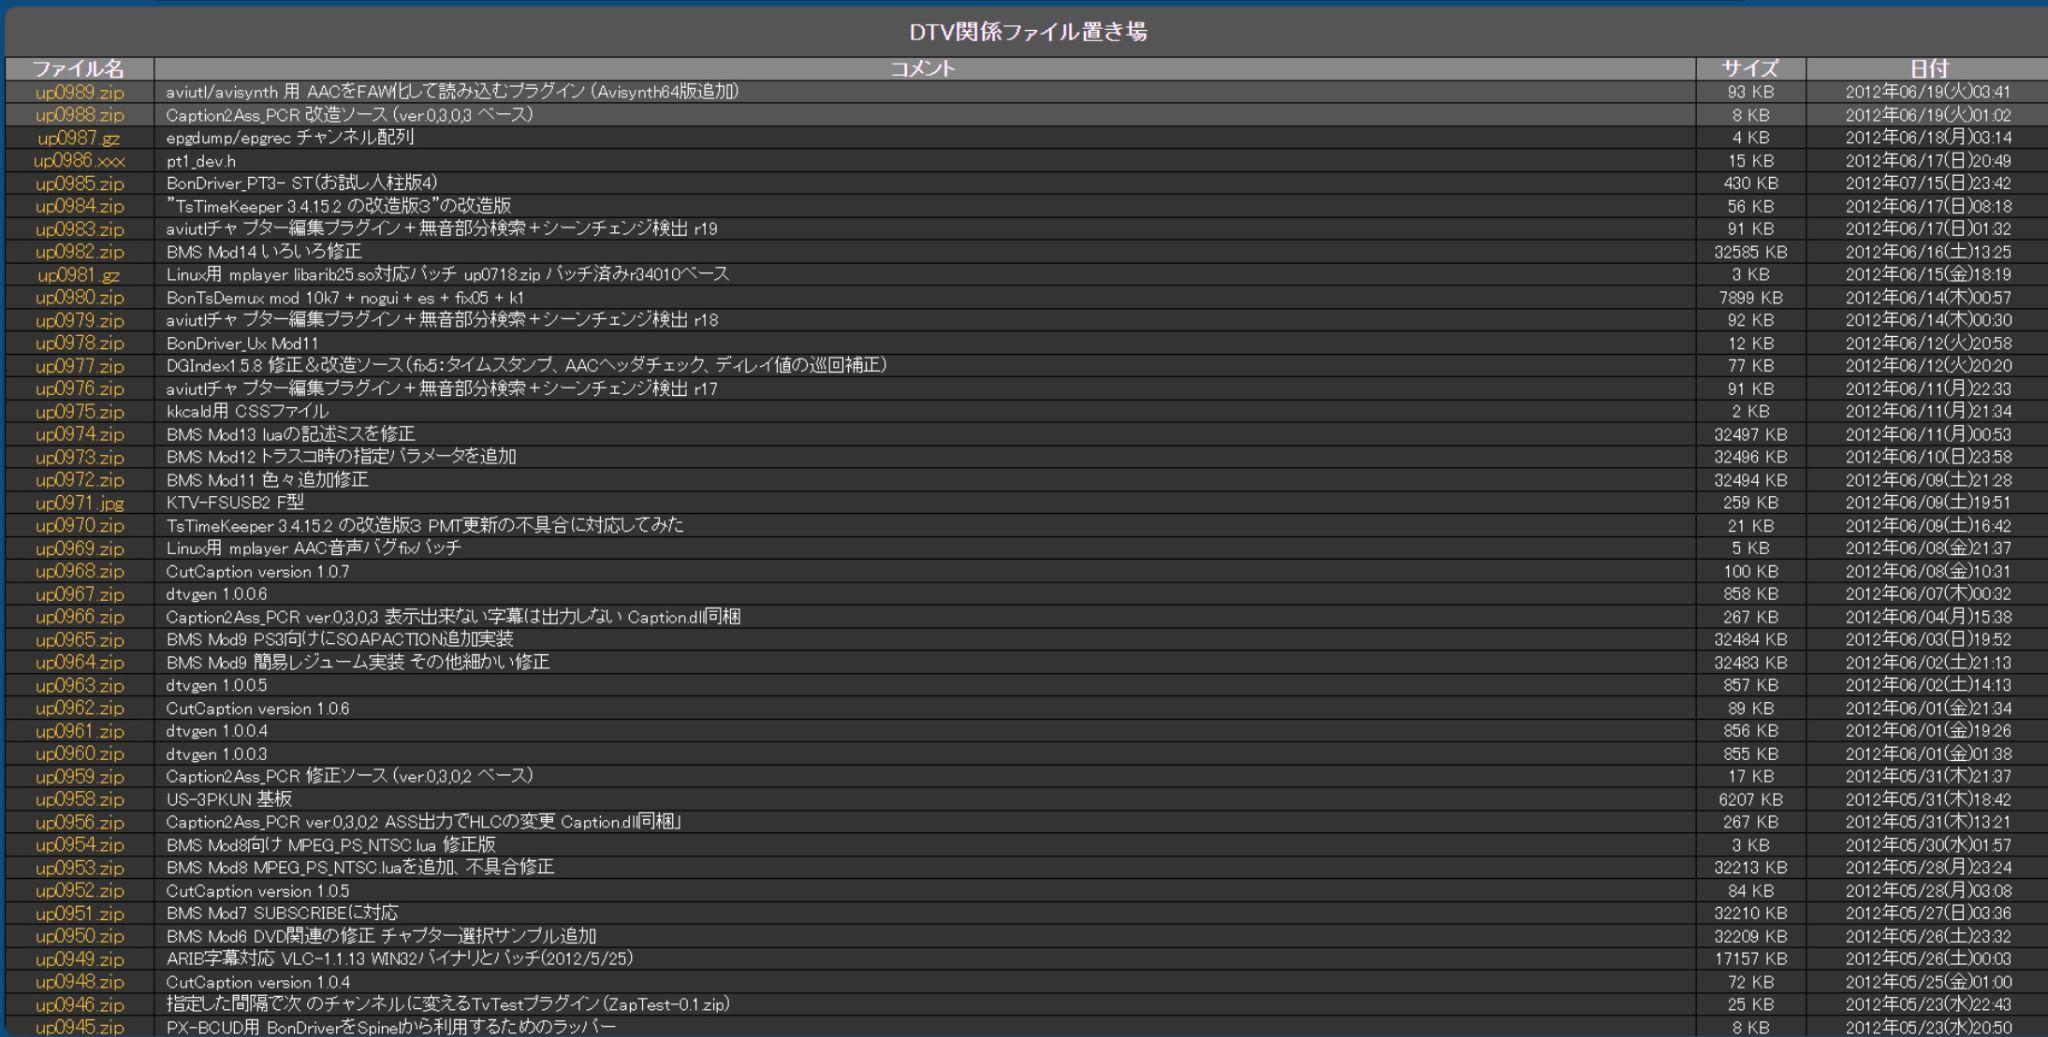This screenshot has width=2048, height=1037.
Task: Download up0968.zip CutCaption 1.0.7
Action: pyautogui.click(x=80, y=571)
